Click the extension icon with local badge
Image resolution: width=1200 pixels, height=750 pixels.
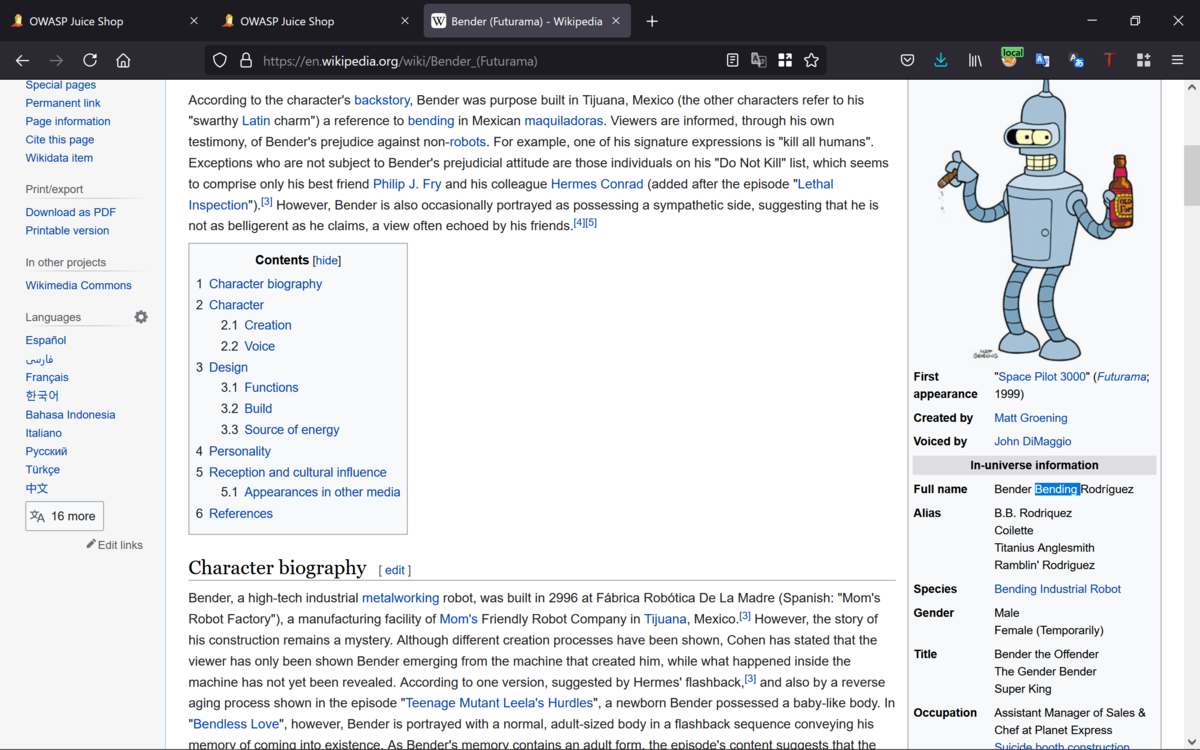tap(1010, 59)
